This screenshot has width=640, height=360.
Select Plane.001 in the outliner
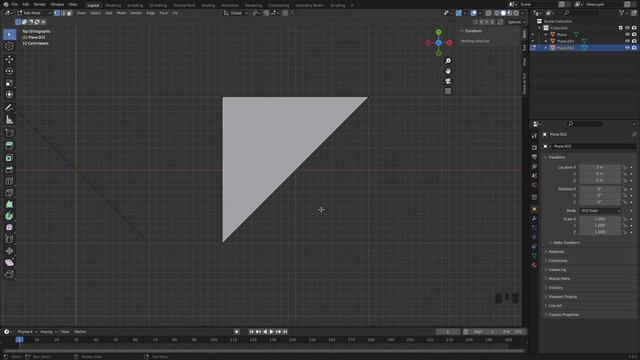coord(565,41)
